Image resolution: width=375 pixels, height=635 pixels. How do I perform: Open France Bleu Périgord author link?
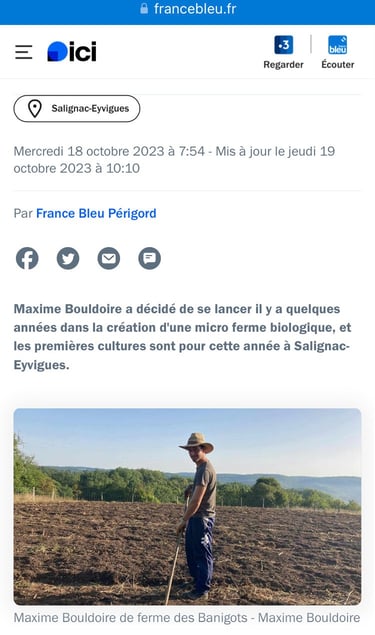(96, 213)
